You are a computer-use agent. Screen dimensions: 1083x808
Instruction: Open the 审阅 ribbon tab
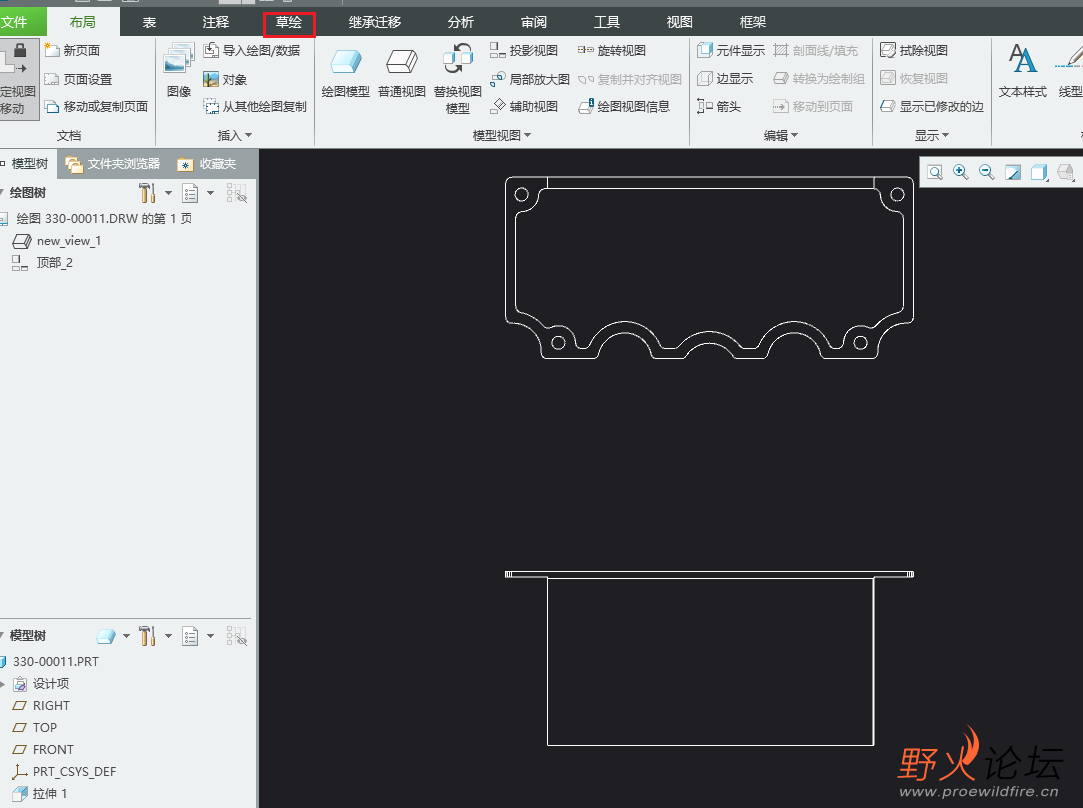534,22
